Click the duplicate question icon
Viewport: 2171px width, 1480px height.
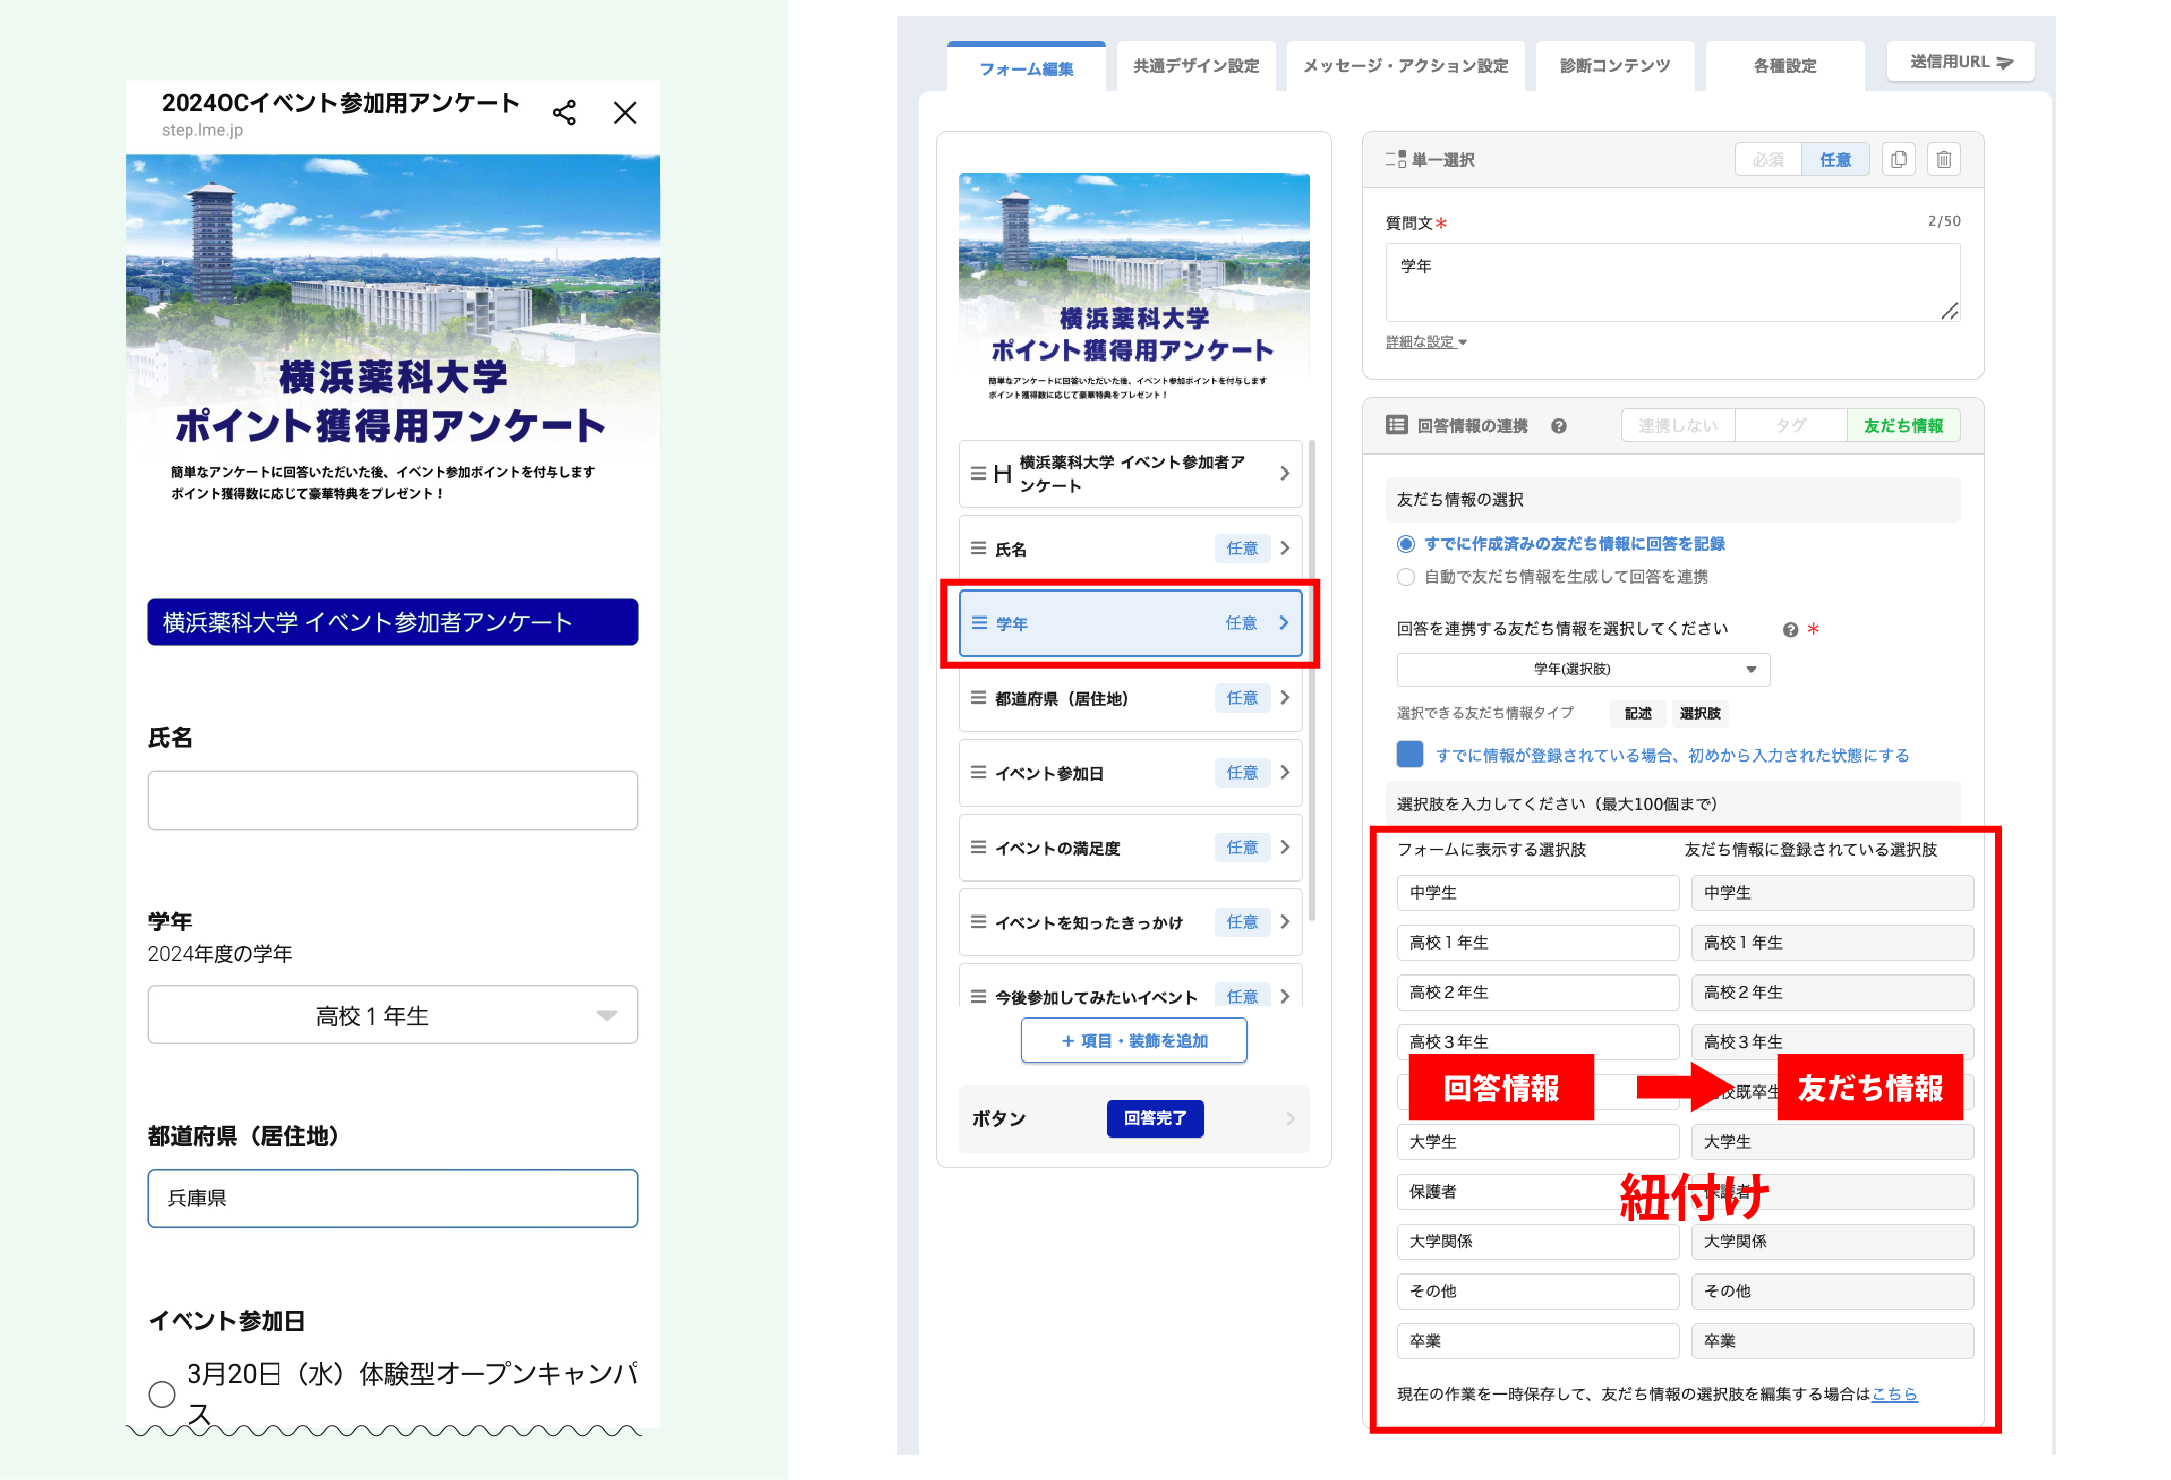1898,160
